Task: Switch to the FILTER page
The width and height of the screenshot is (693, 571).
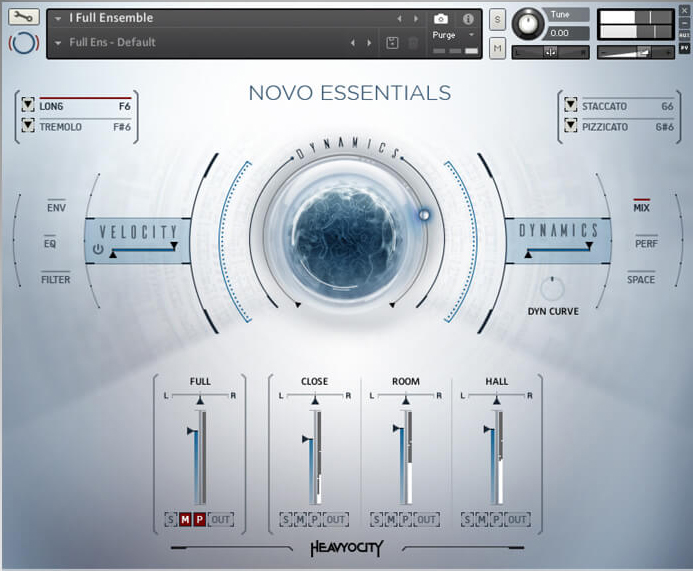Action: 56,279
